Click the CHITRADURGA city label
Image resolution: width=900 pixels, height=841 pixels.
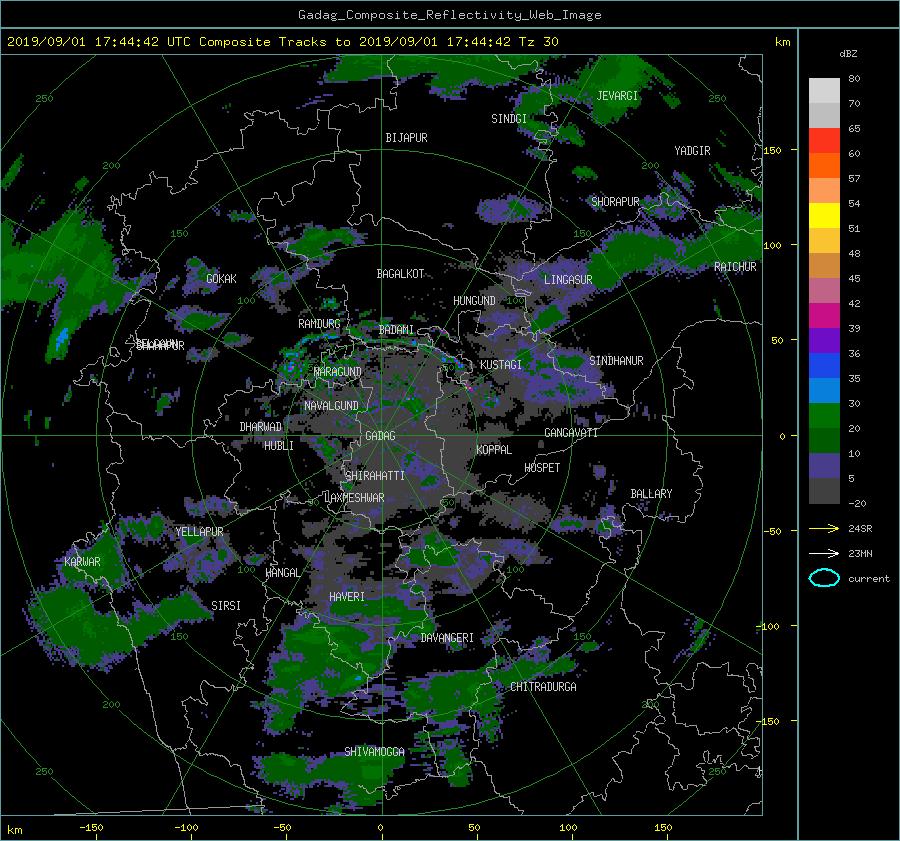point(544,687)
